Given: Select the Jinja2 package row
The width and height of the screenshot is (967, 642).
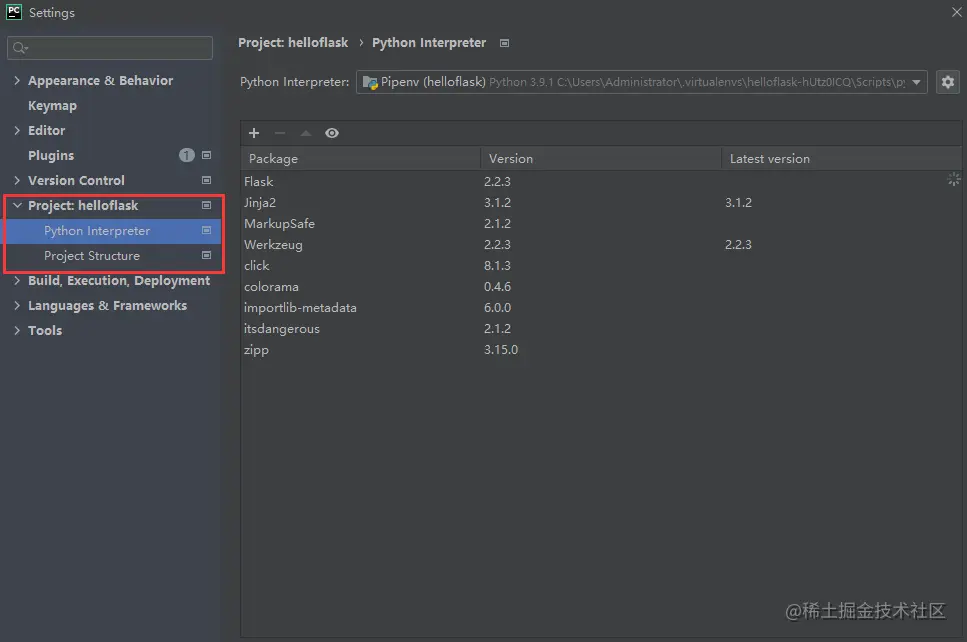Looking at the screenshot, I should [x=601, y=202].
